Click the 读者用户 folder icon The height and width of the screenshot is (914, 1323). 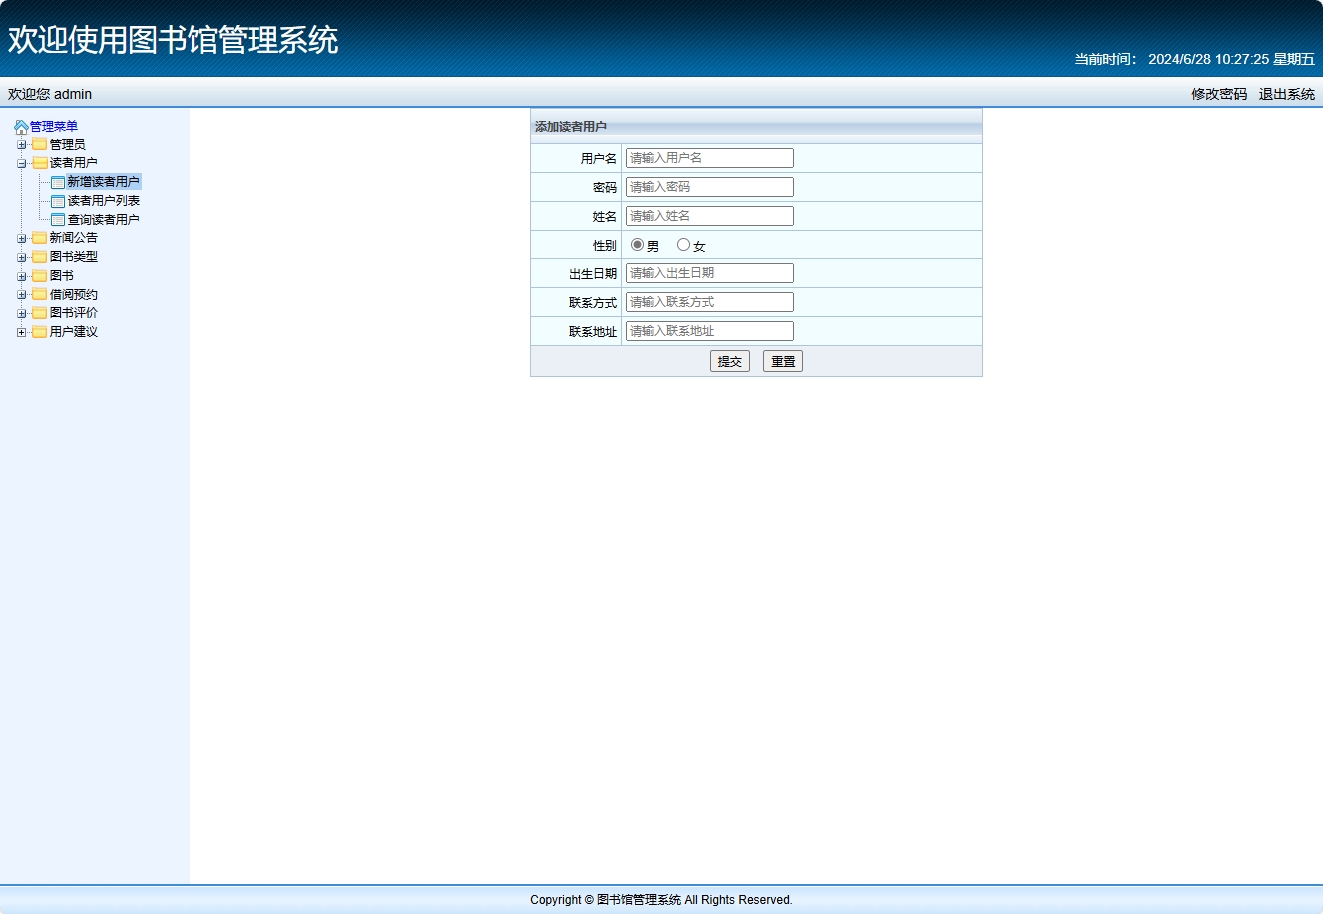[x=38, y=163]
